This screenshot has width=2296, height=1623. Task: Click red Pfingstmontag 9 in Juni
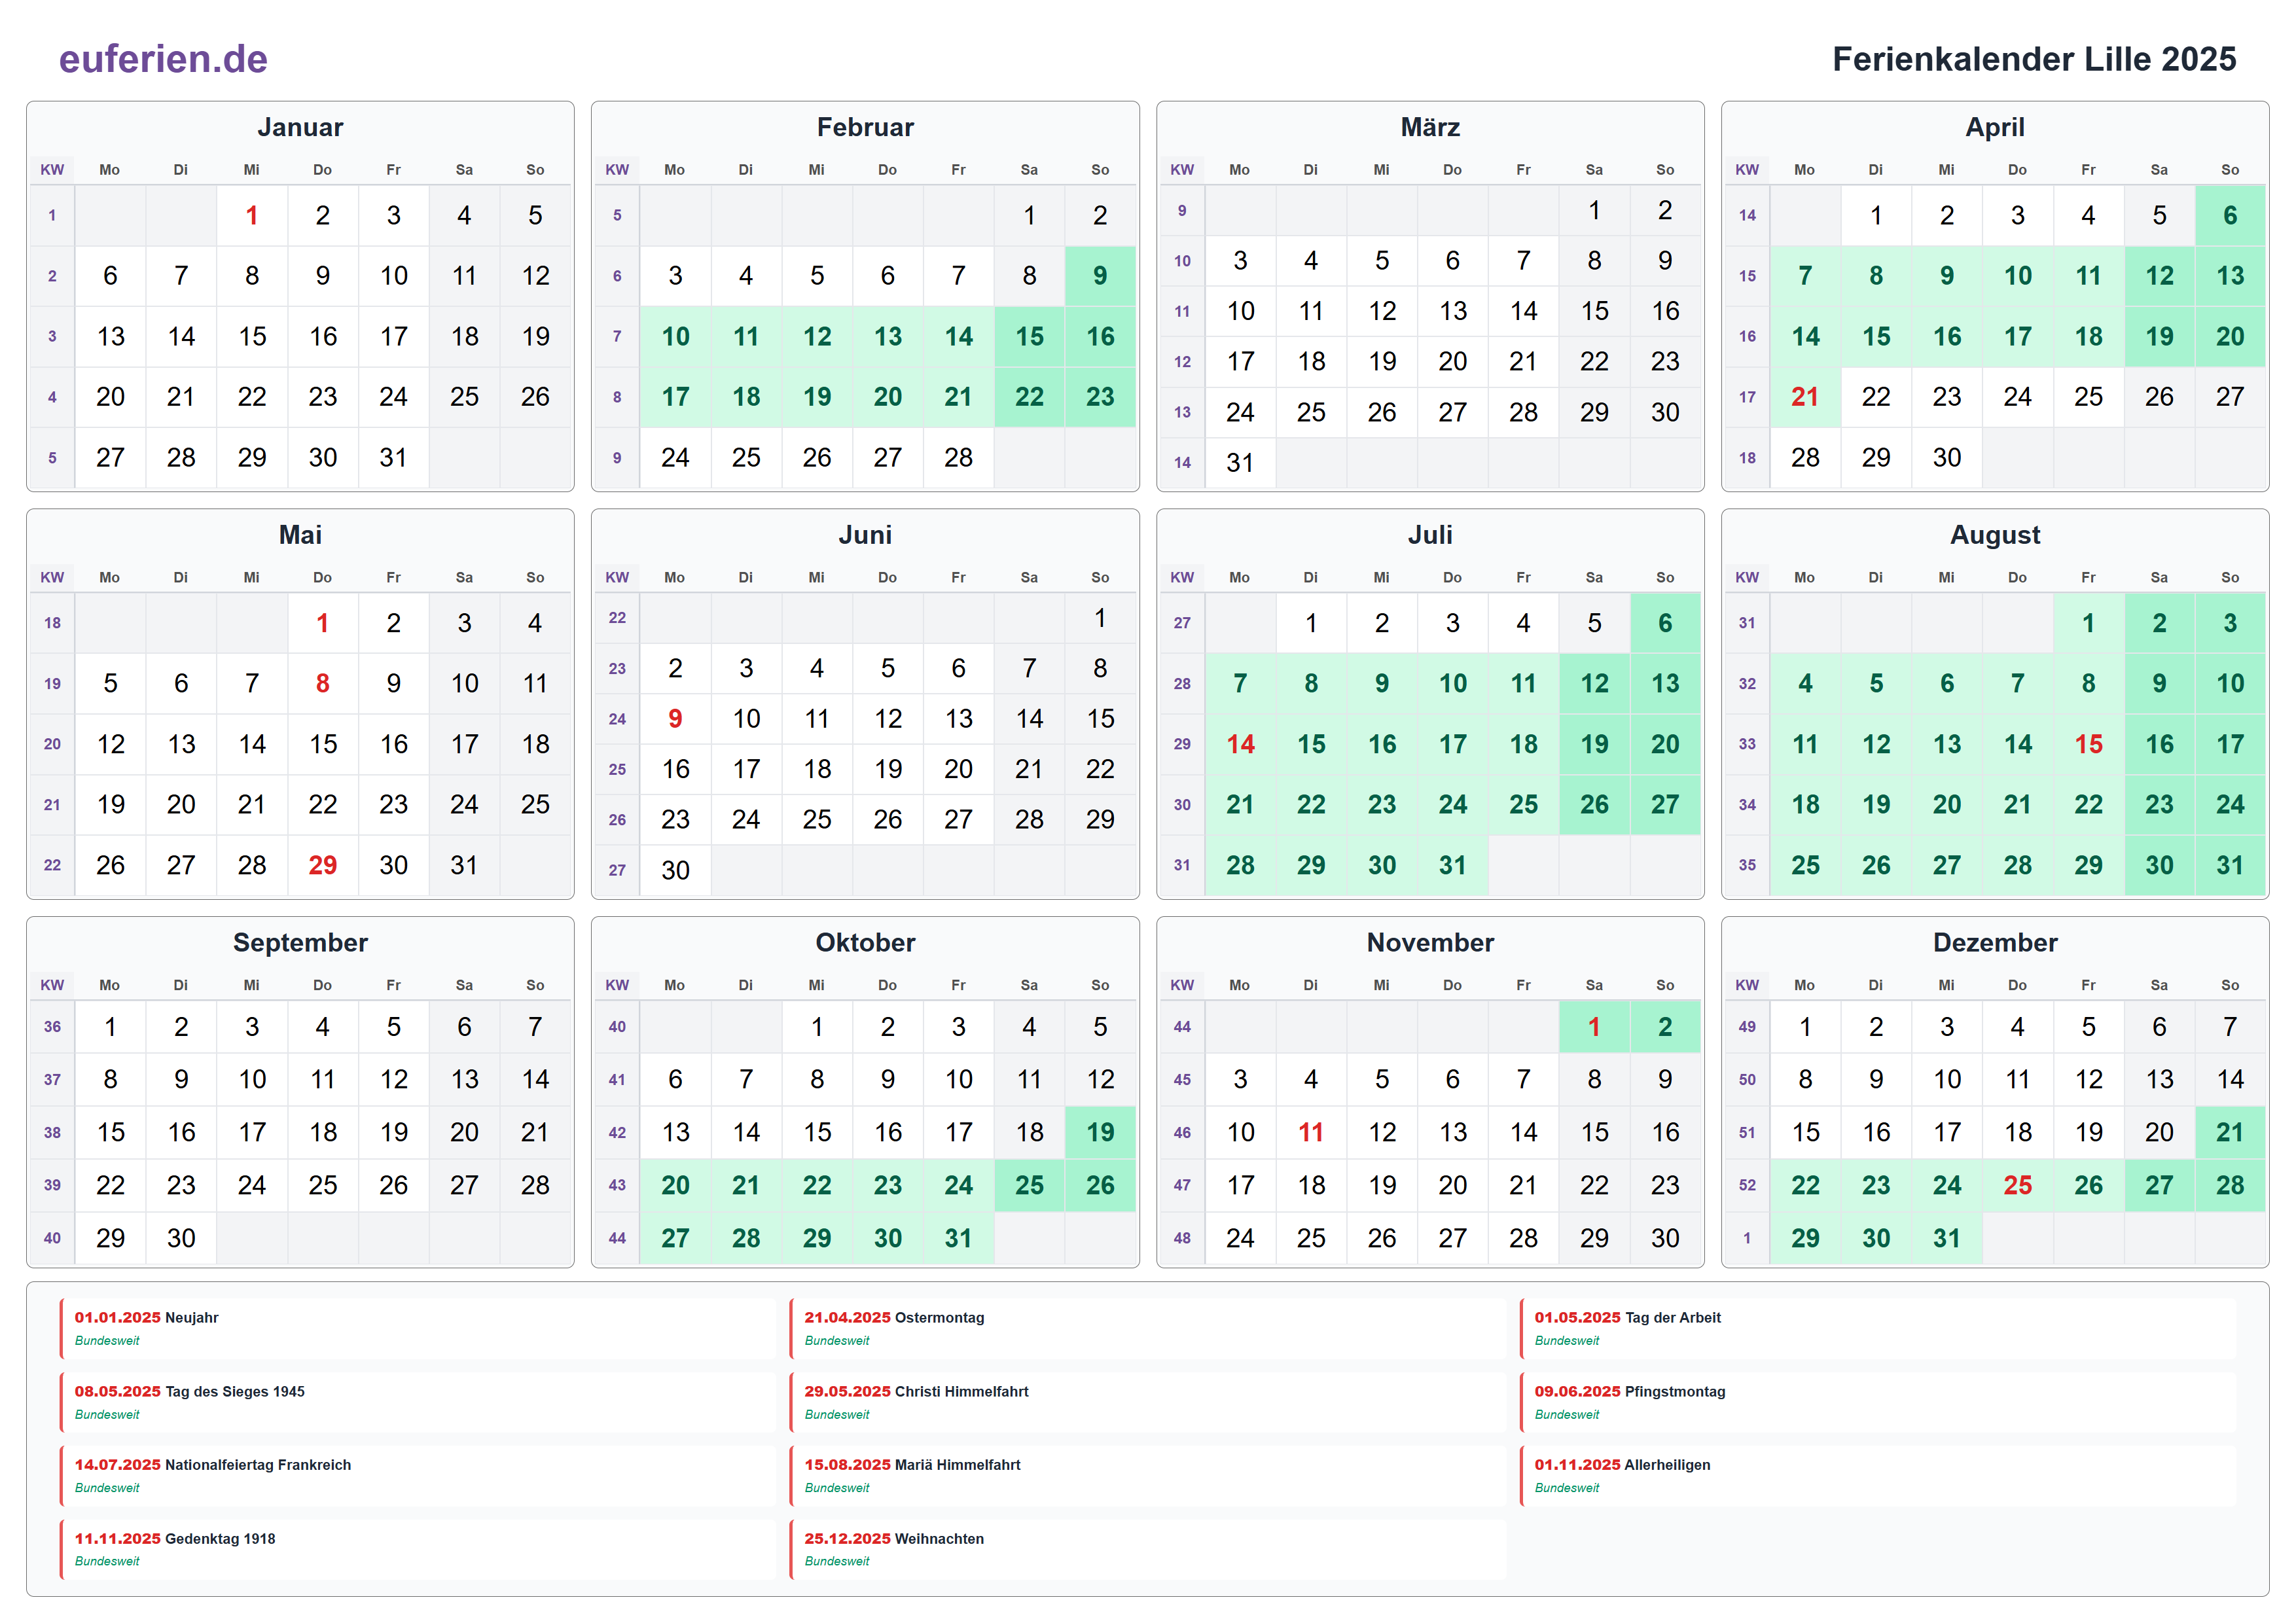(675, 718)
